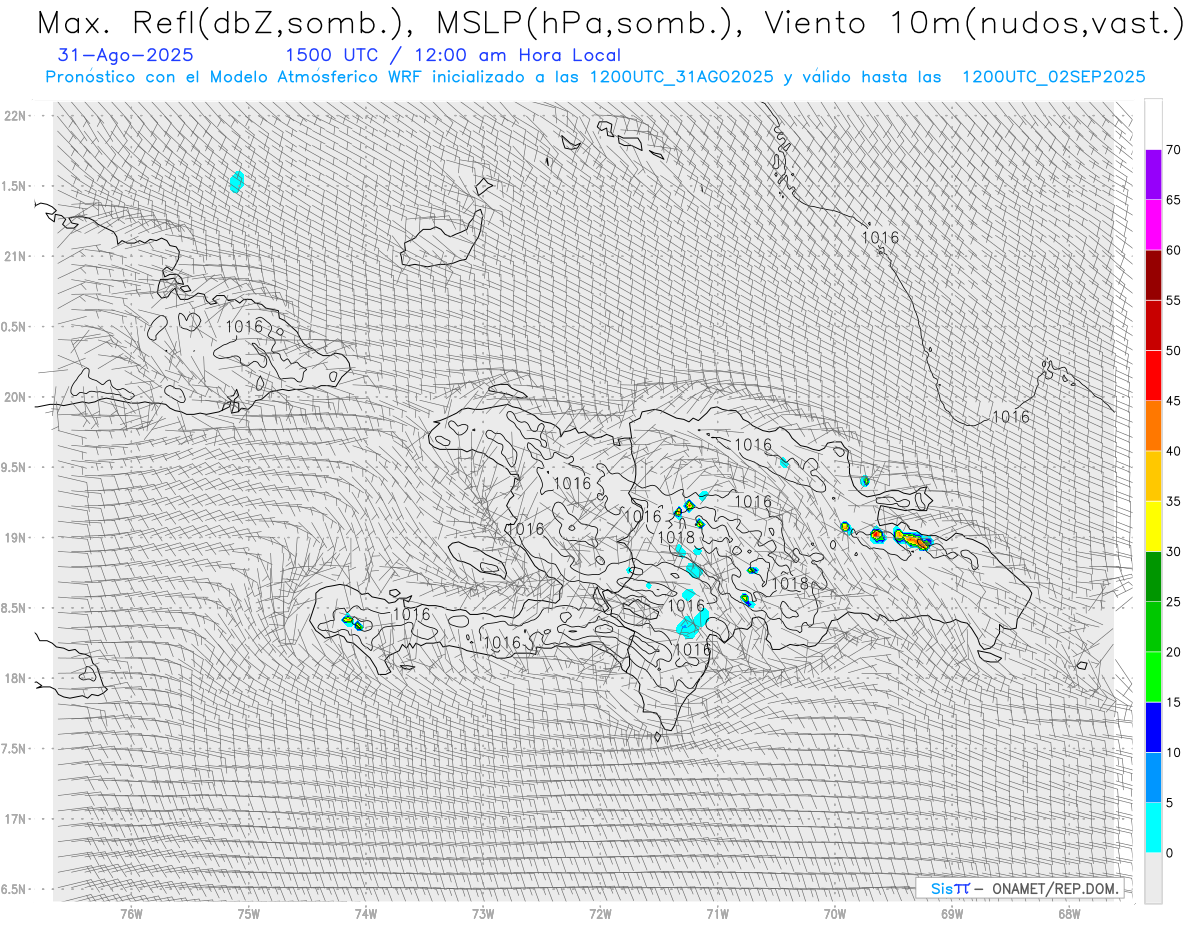Image resolution: width=1200 pixels, height=927 pixels.
Task: Click the '71W' longitude label
Action: (x=717, y=914)
